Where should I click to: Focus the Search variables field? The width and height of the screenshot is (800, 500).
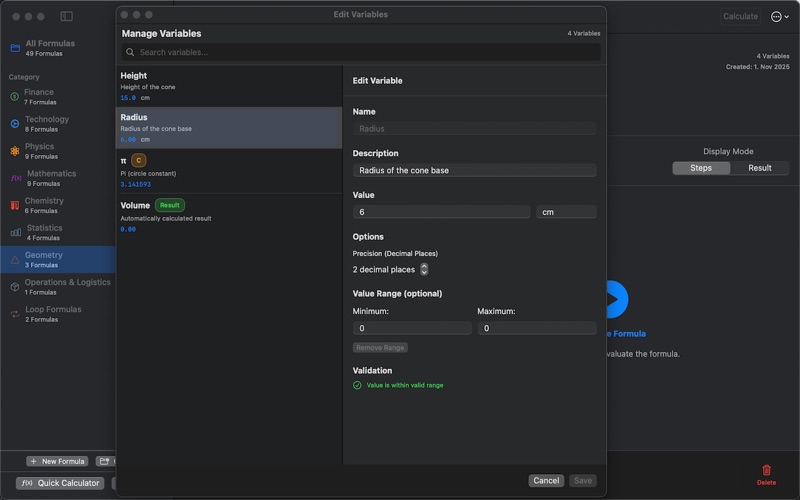click(x=361, y=52)
